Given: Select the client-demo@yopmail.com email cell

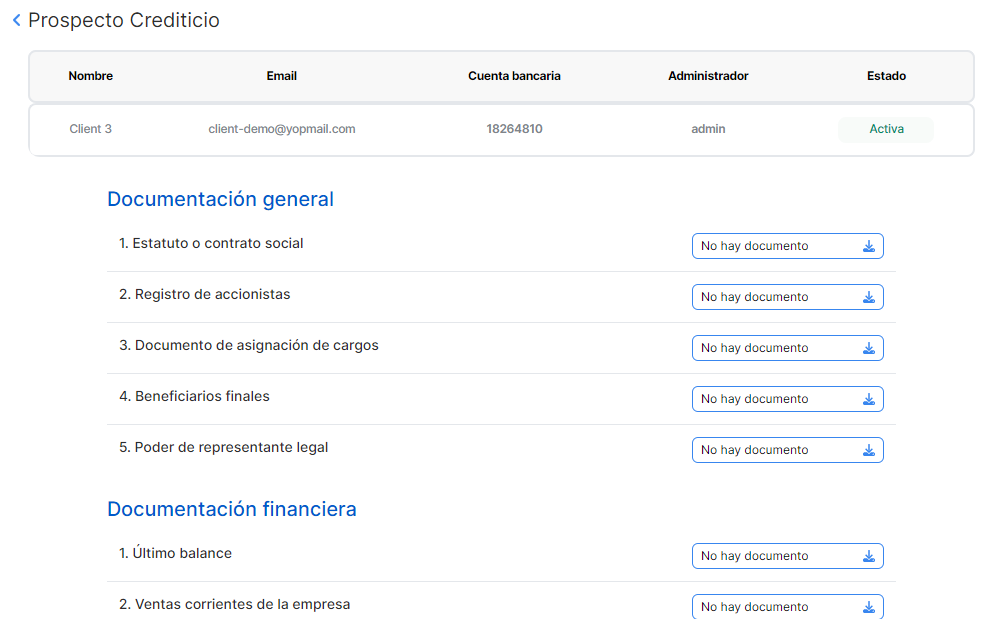Looking at the screenshot, I should 281,129.
